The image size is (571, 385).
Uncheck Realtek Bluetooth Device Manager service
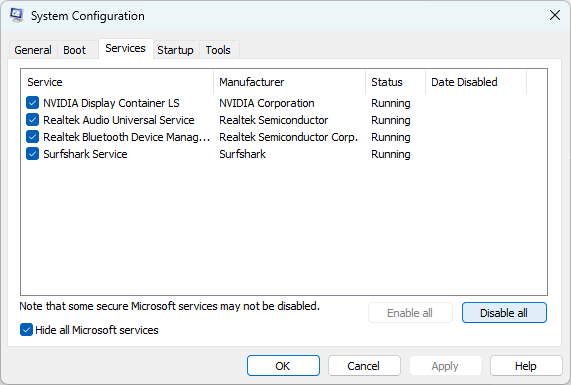32,137
